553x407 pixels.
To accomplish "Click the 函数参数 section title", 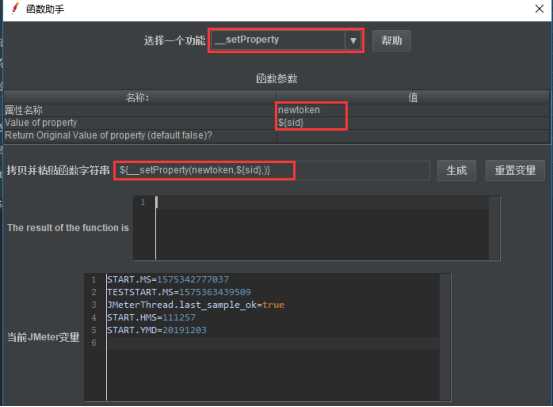I will [276, 78].
